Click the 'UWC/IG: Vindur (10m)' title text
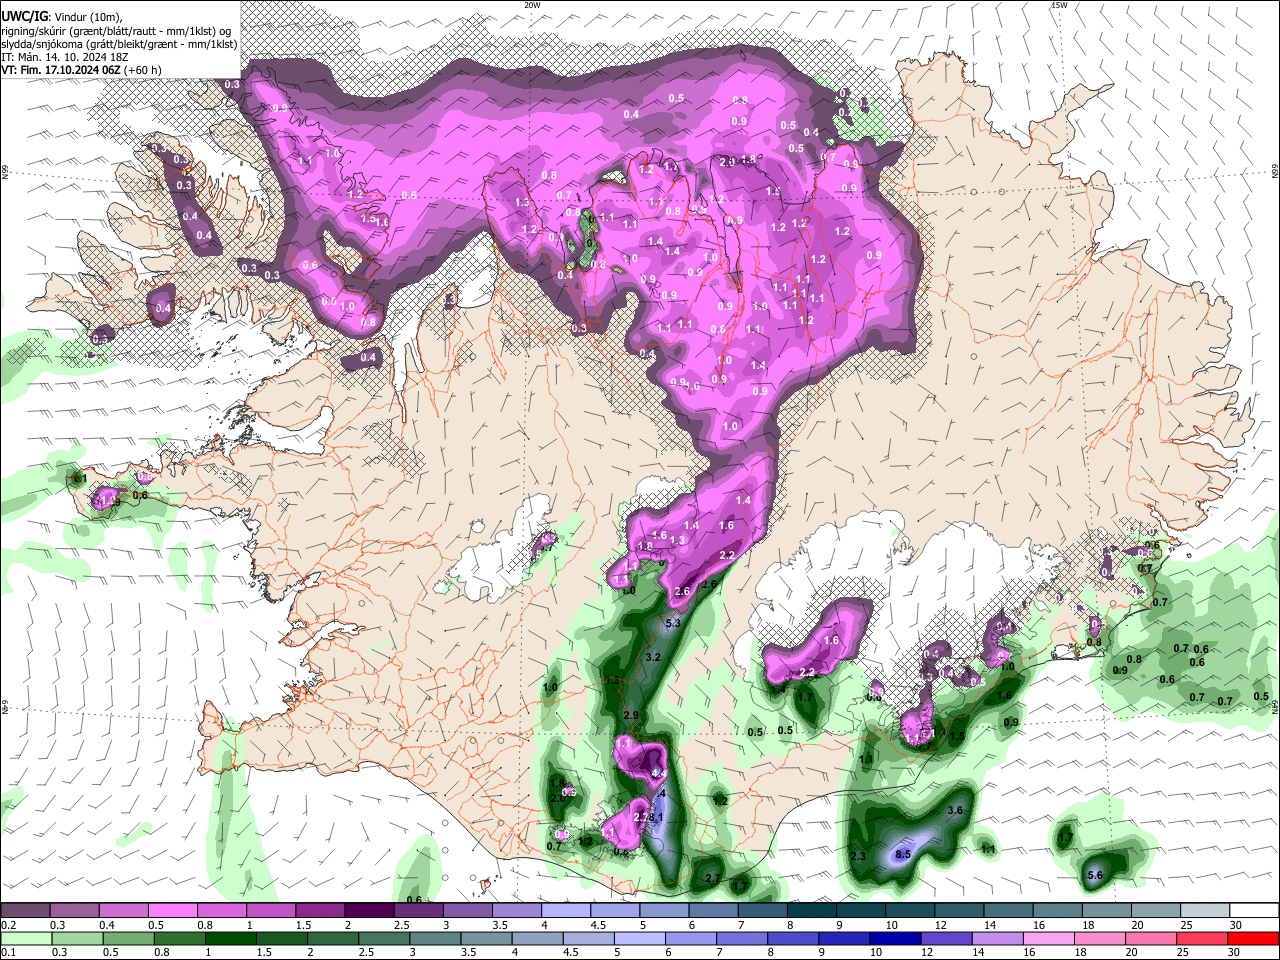The image size is (1280, 960). pyautogui.click(x=61, y=16)
